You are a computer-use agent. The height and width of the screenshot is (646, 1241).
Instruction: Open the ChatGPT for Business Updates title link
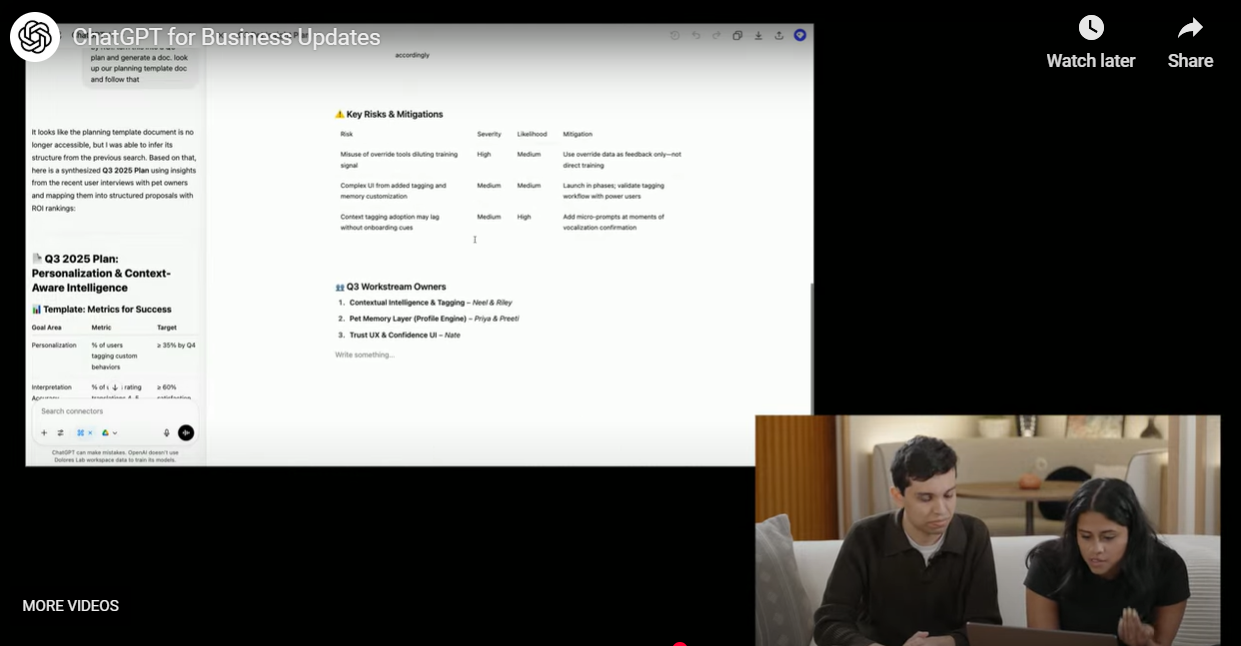226,37
